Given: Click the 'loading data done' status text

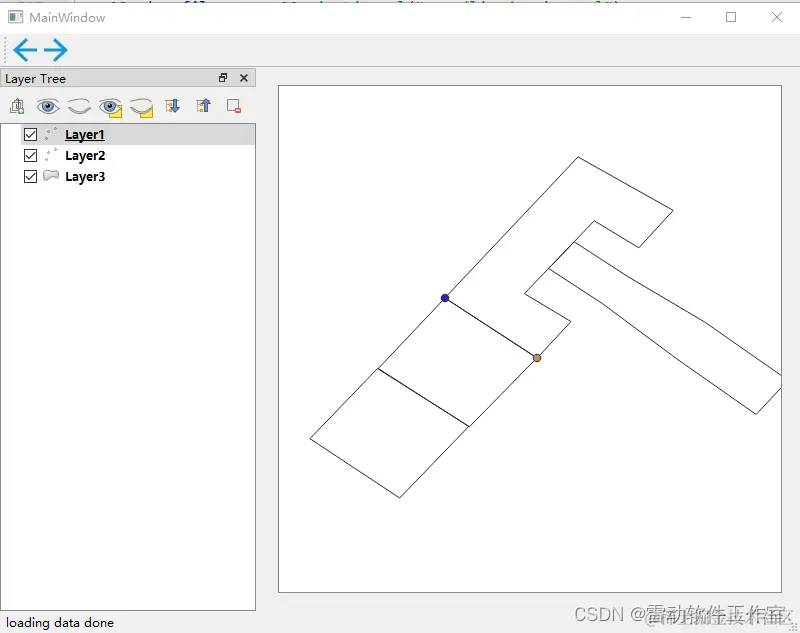Looking at the screenshot, I should click(60, 623).
